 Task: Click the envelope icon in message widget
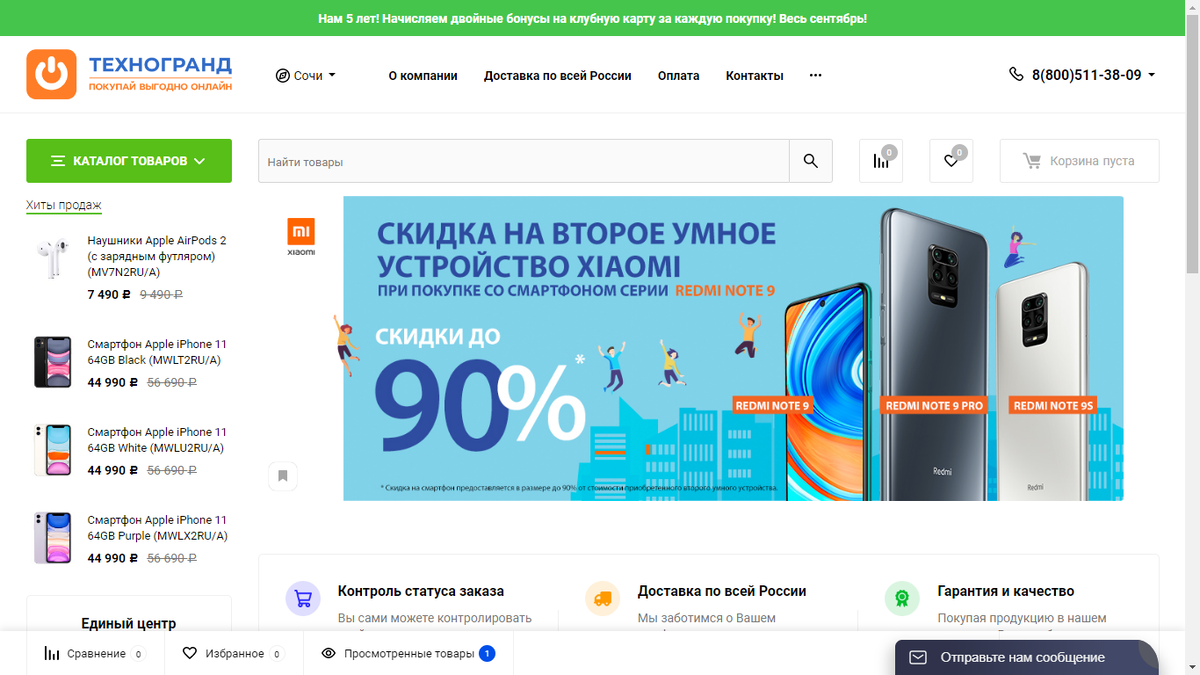point(918,657)
